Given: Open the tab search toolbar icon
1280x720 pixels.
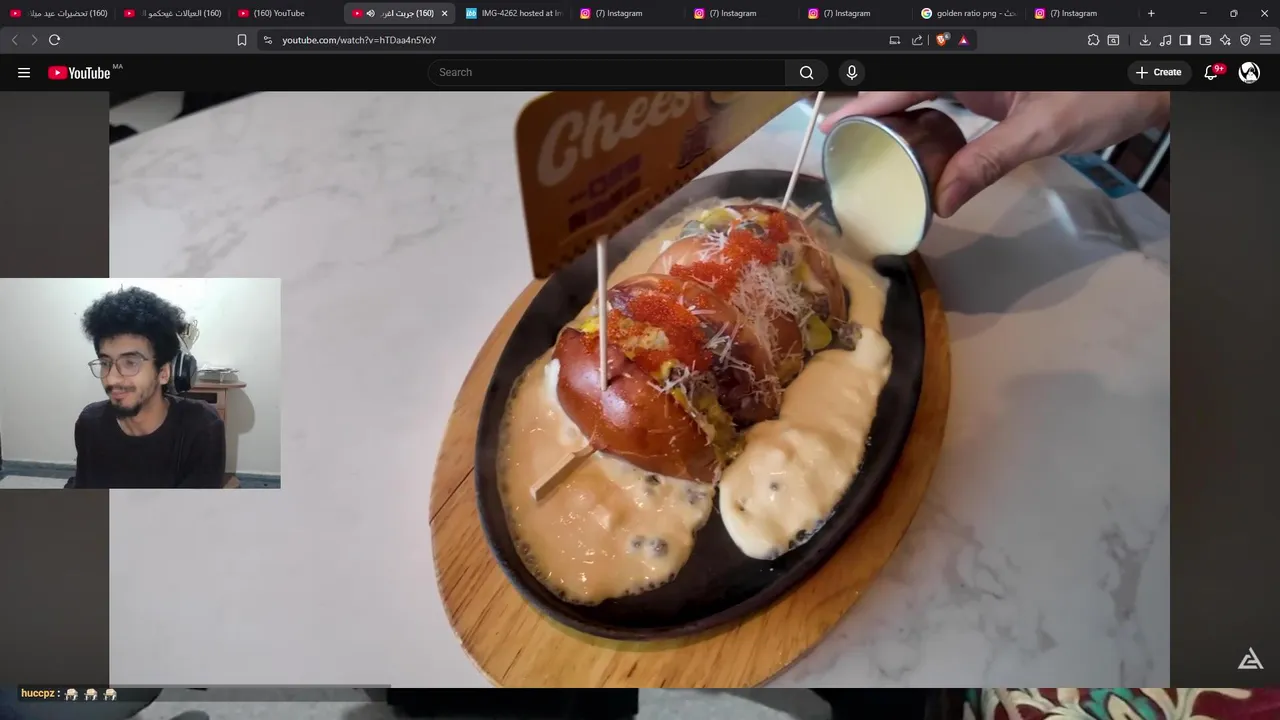Looking at the screenshot, I should point(1113,40).
